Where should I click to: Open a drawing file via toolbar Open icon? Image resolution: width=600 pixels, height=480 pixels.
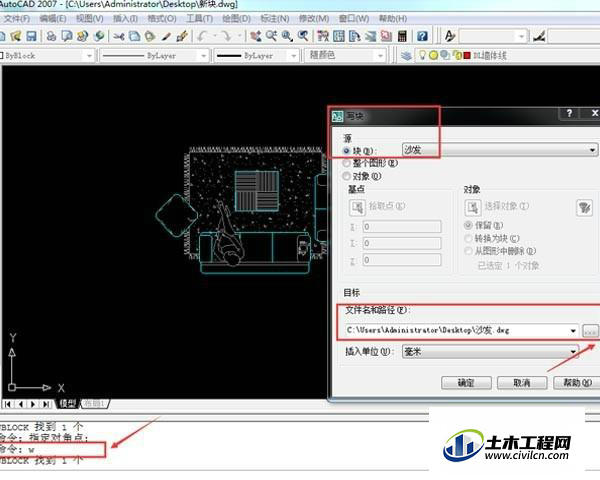16,36
